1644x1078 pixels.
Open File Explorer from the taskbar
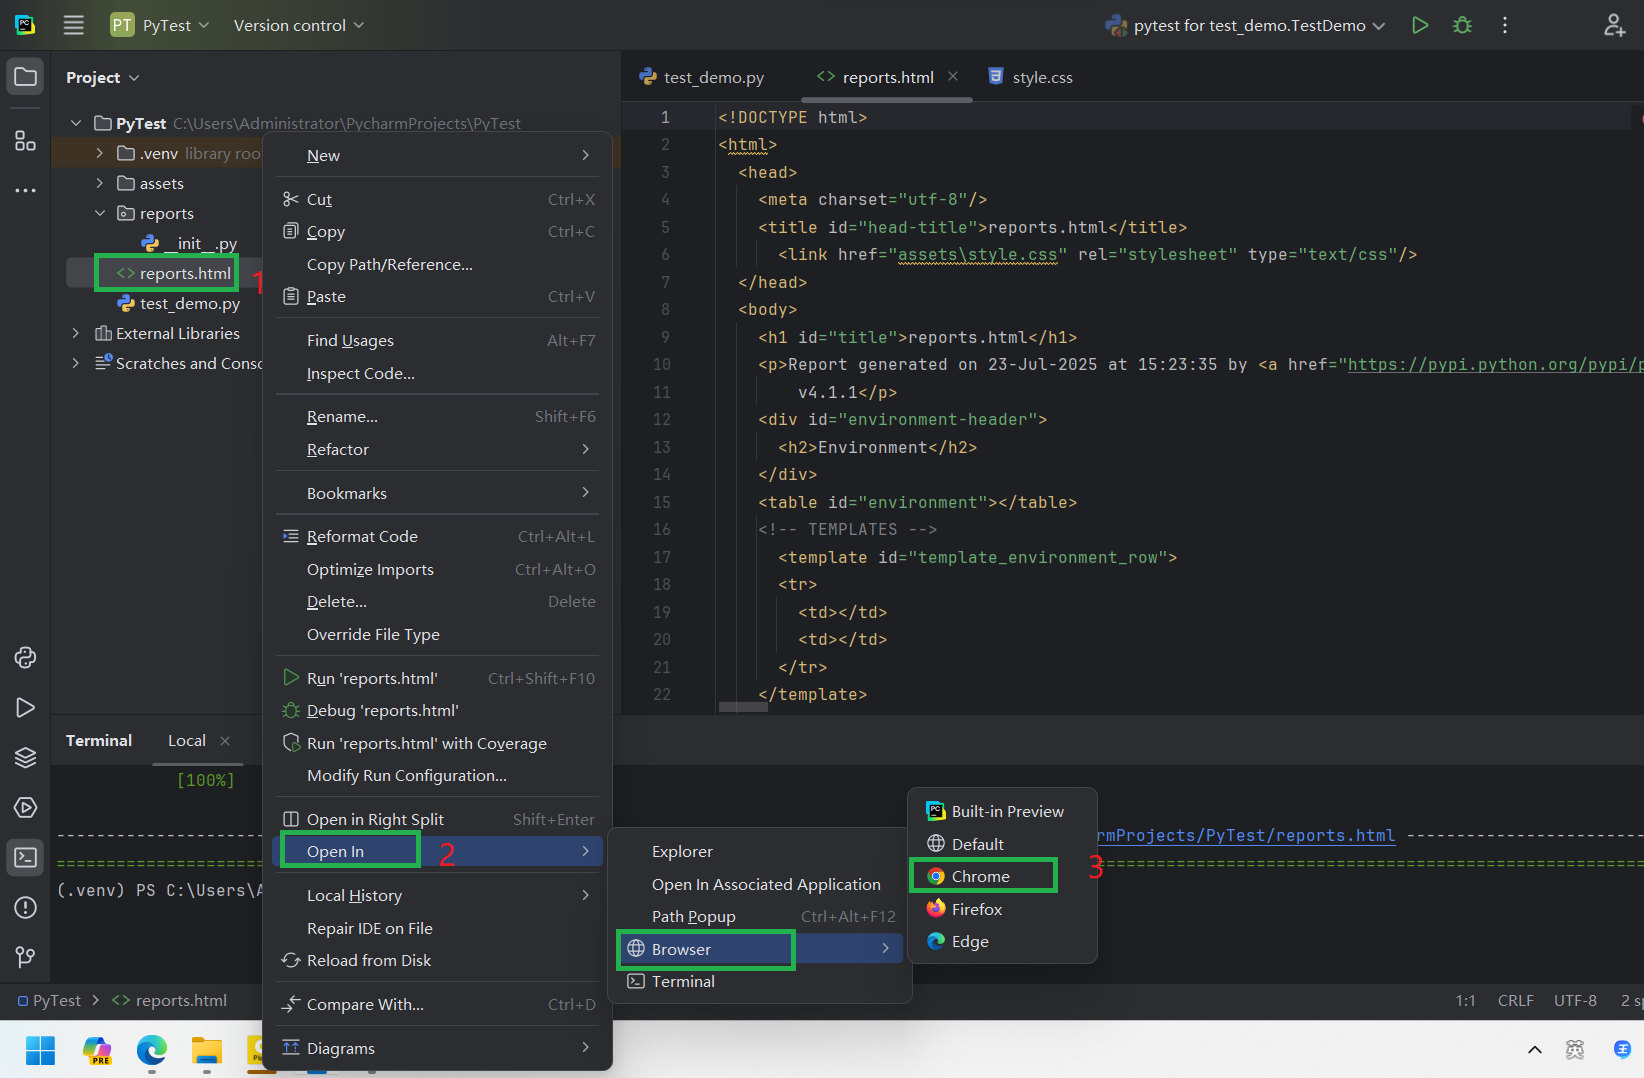[x=207, y=1050]
